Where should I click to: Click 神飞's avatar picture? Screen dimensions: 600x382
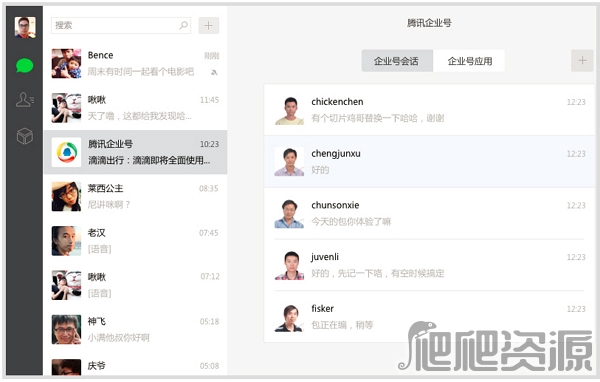66,329
